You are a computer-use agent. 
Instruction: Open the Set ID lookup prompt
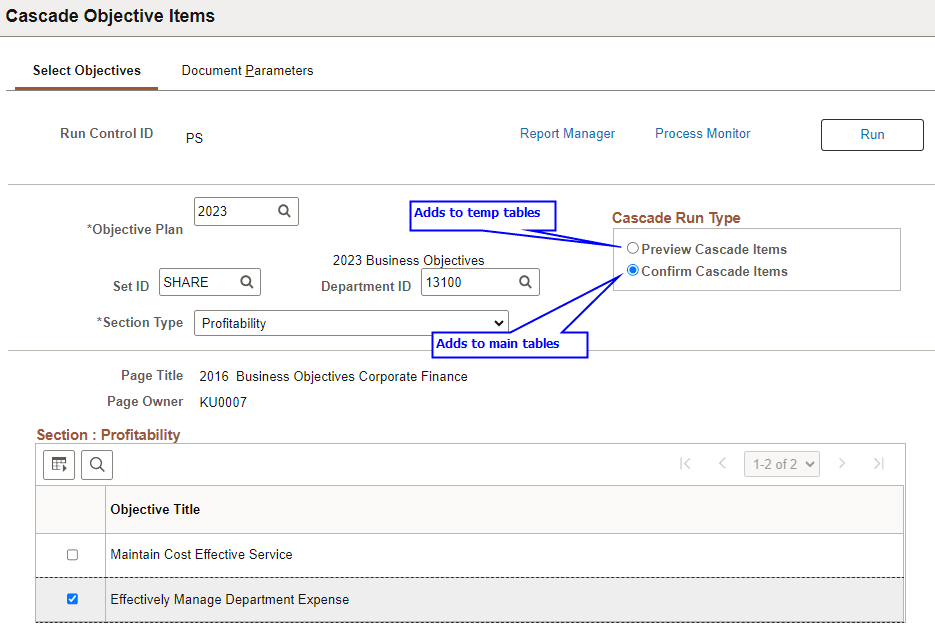click(245, 282)
